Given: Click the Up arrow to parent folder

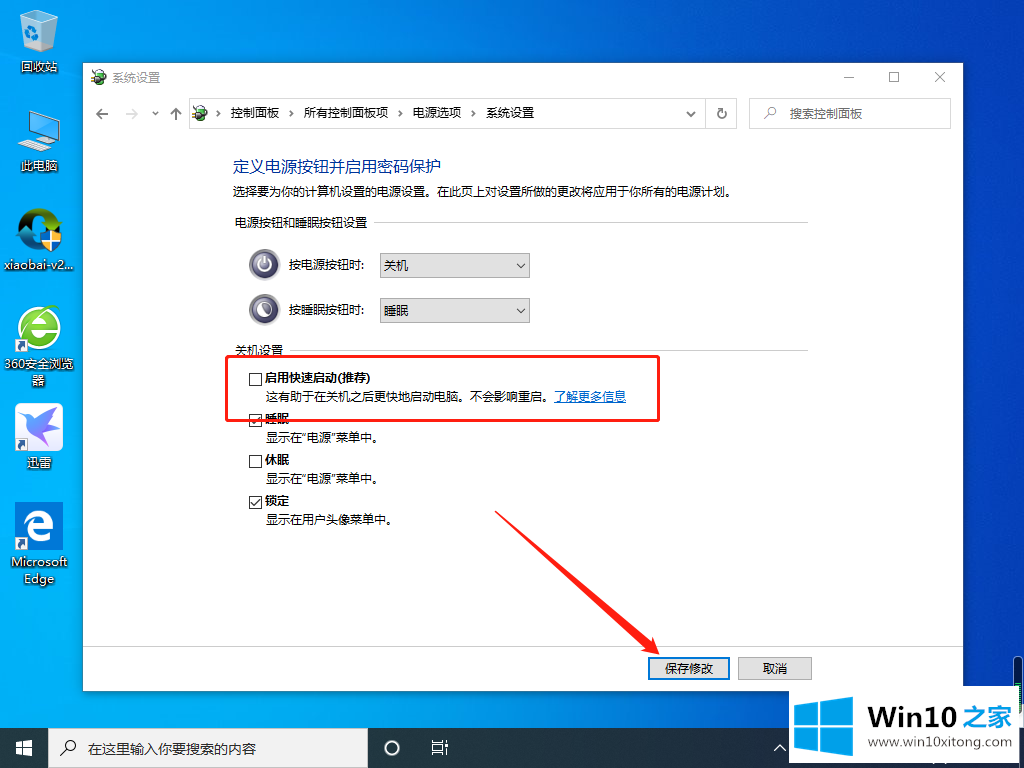Looking at the screenshot, I should pyautogui.click(x=176, y=114).
